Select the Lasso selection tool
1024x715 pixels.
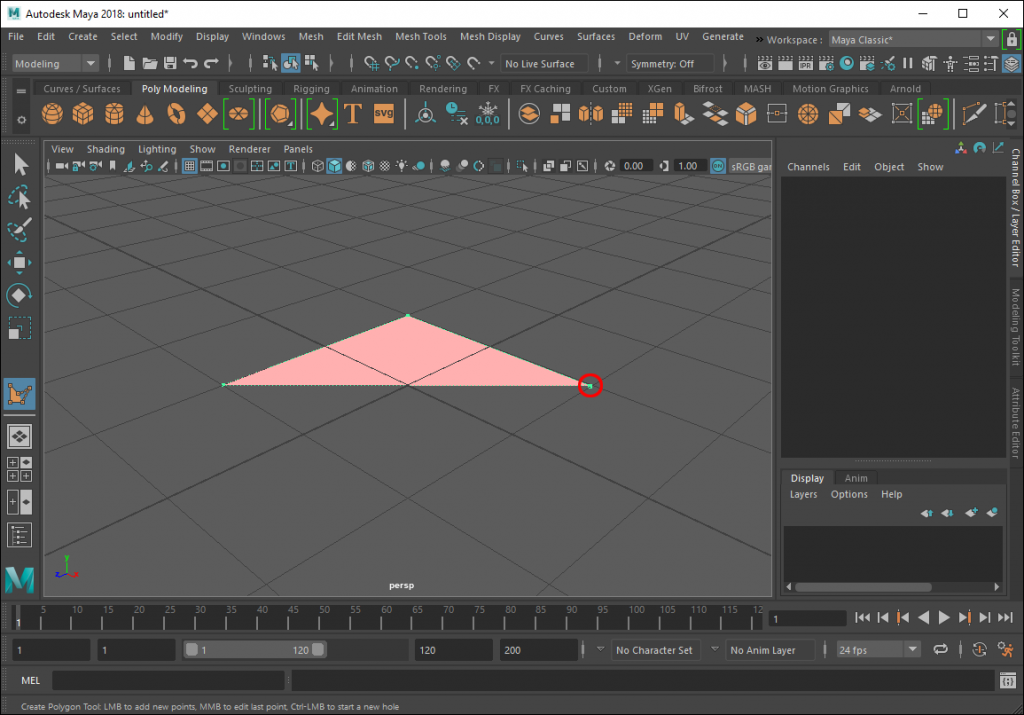point(19,198)
